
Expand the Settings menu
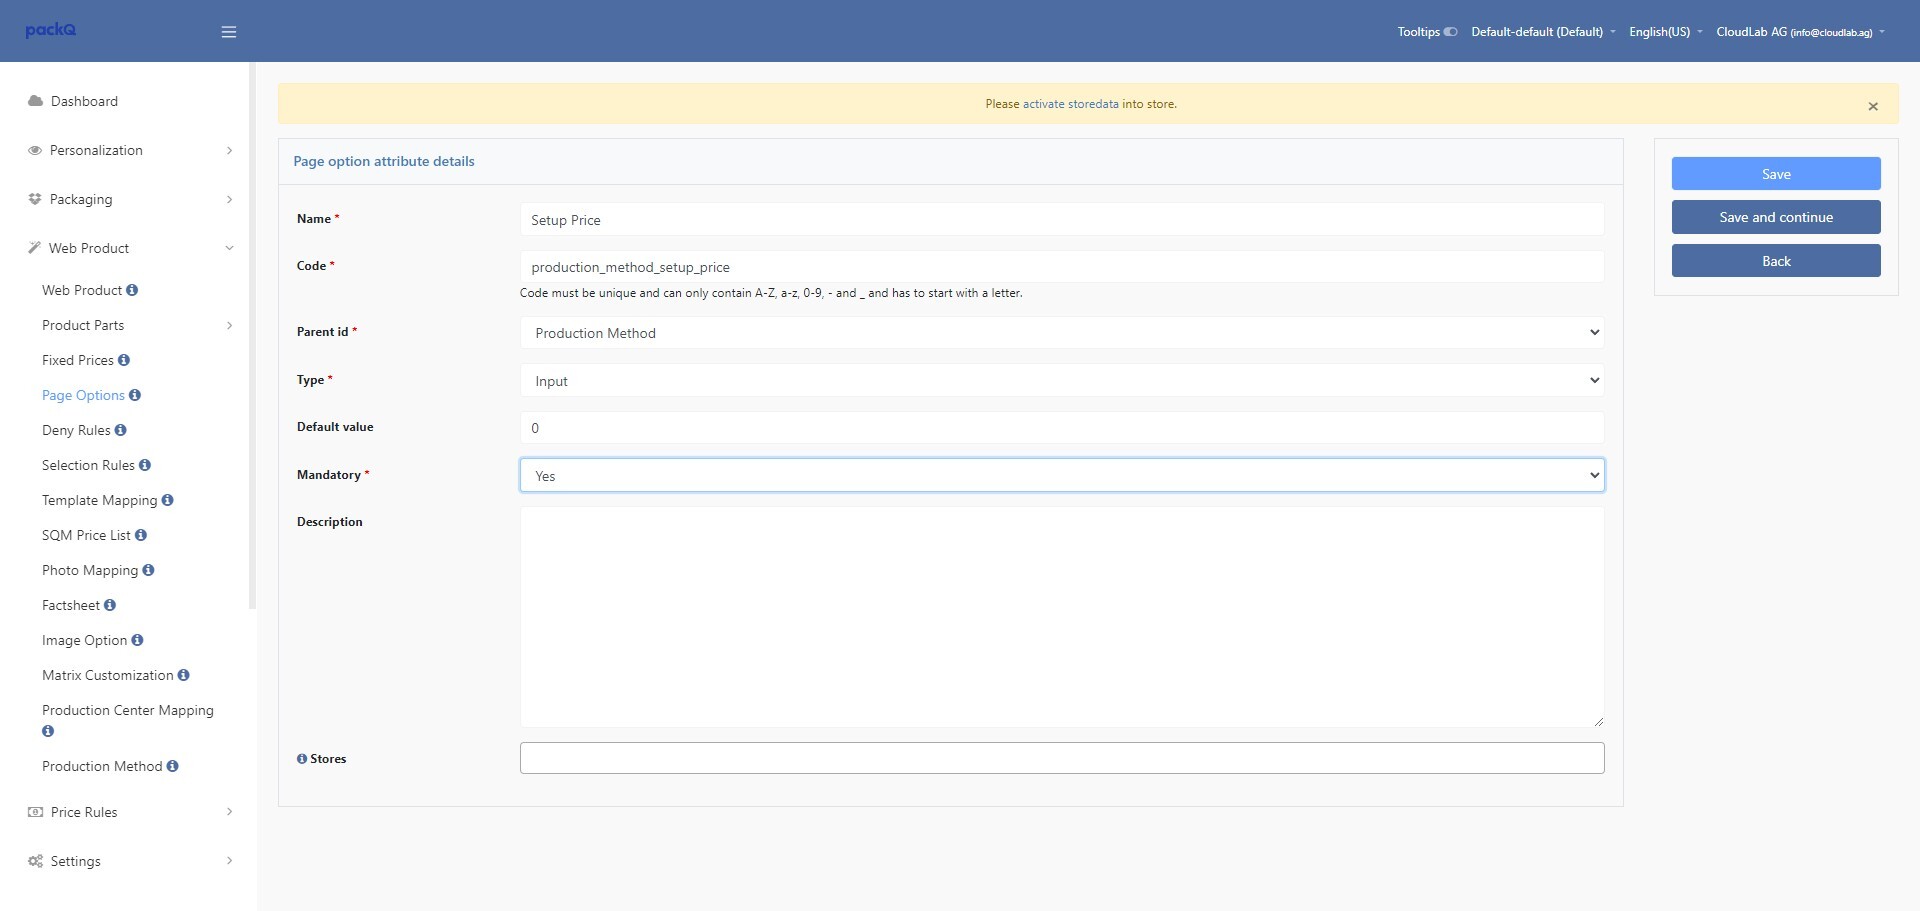229,861
